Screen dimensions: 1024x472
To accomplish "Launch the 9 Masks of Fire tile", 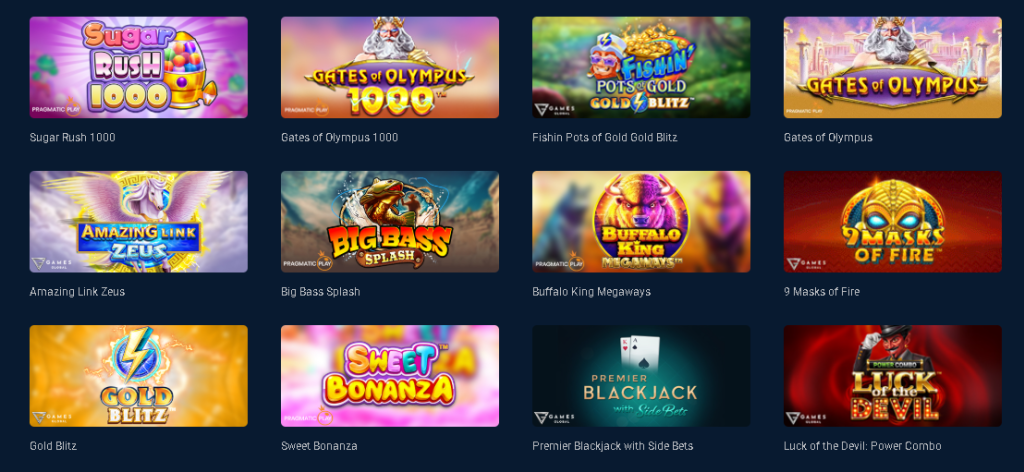I will tap(893, 221).
